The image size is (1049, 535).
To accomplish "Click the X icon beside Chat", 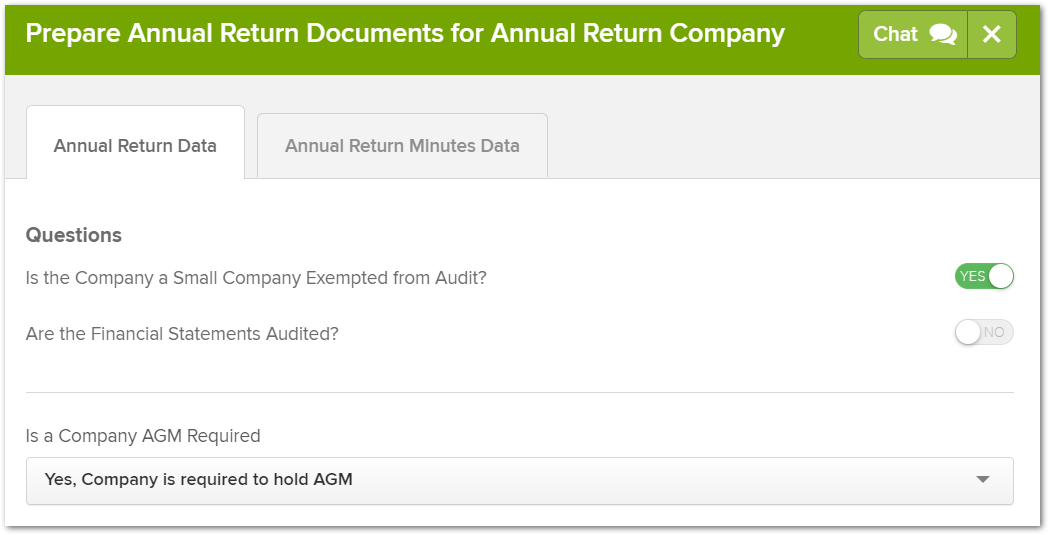I will [991, 34].
